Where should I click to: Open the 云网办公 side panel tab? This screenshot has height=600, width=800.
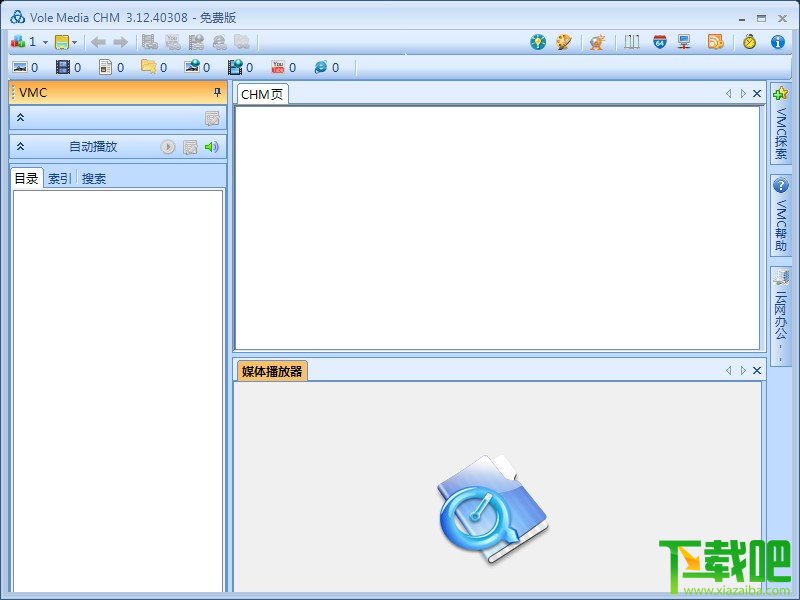pos(781,315)
